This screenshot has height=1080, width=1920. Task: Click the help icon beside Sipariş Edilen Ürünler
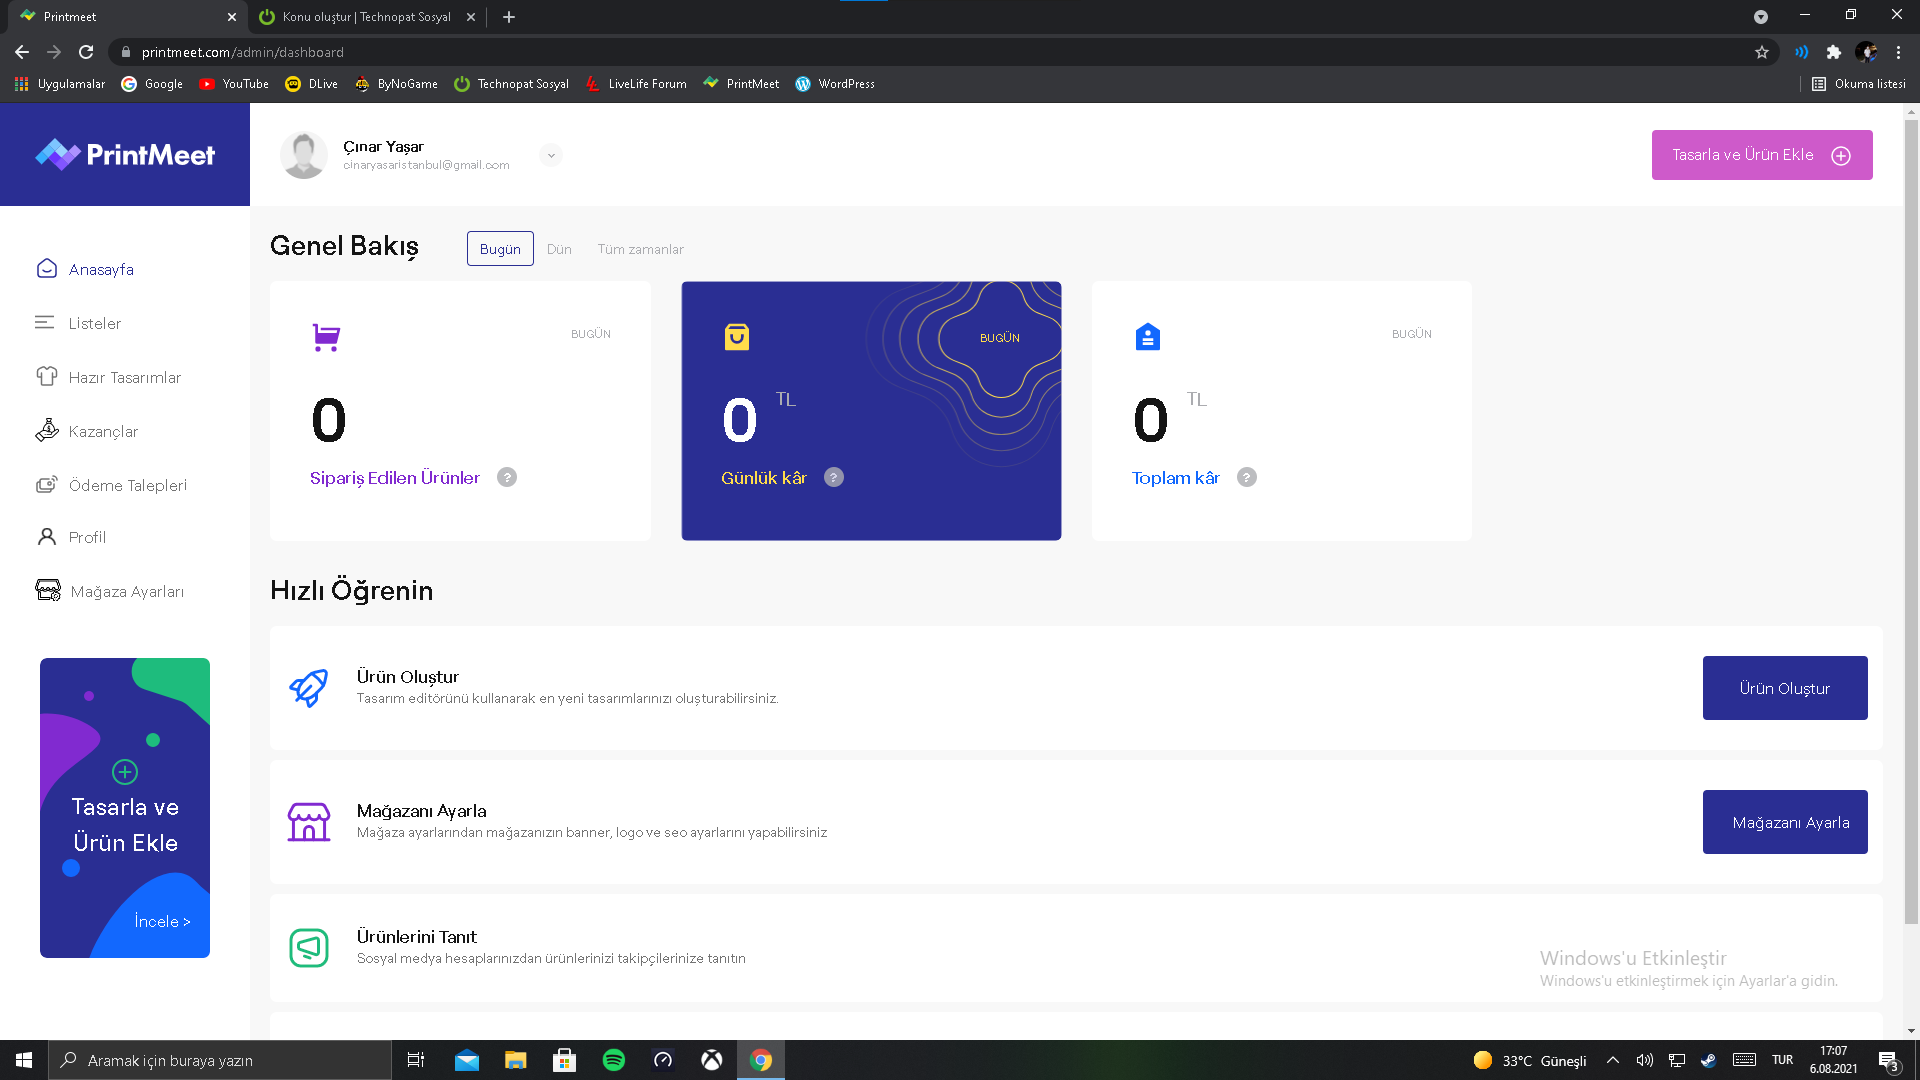click(x=507, y=477)
